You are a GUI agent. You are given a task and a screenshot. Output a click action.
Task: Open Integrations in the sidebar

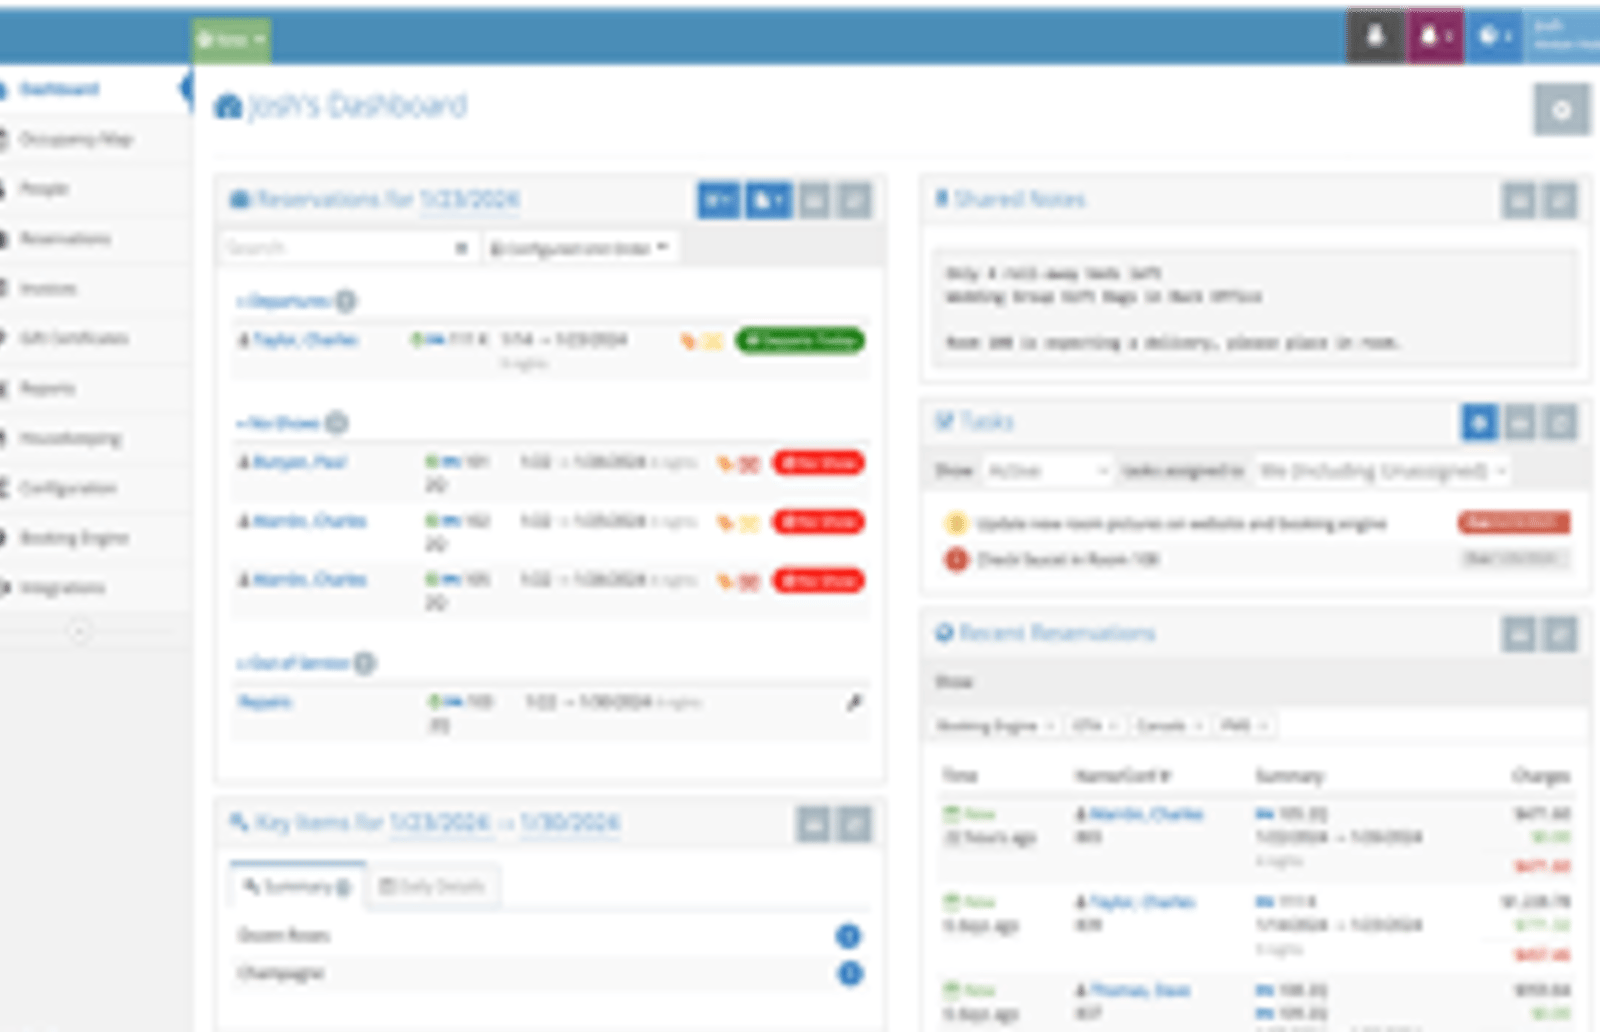pos(63,588)
